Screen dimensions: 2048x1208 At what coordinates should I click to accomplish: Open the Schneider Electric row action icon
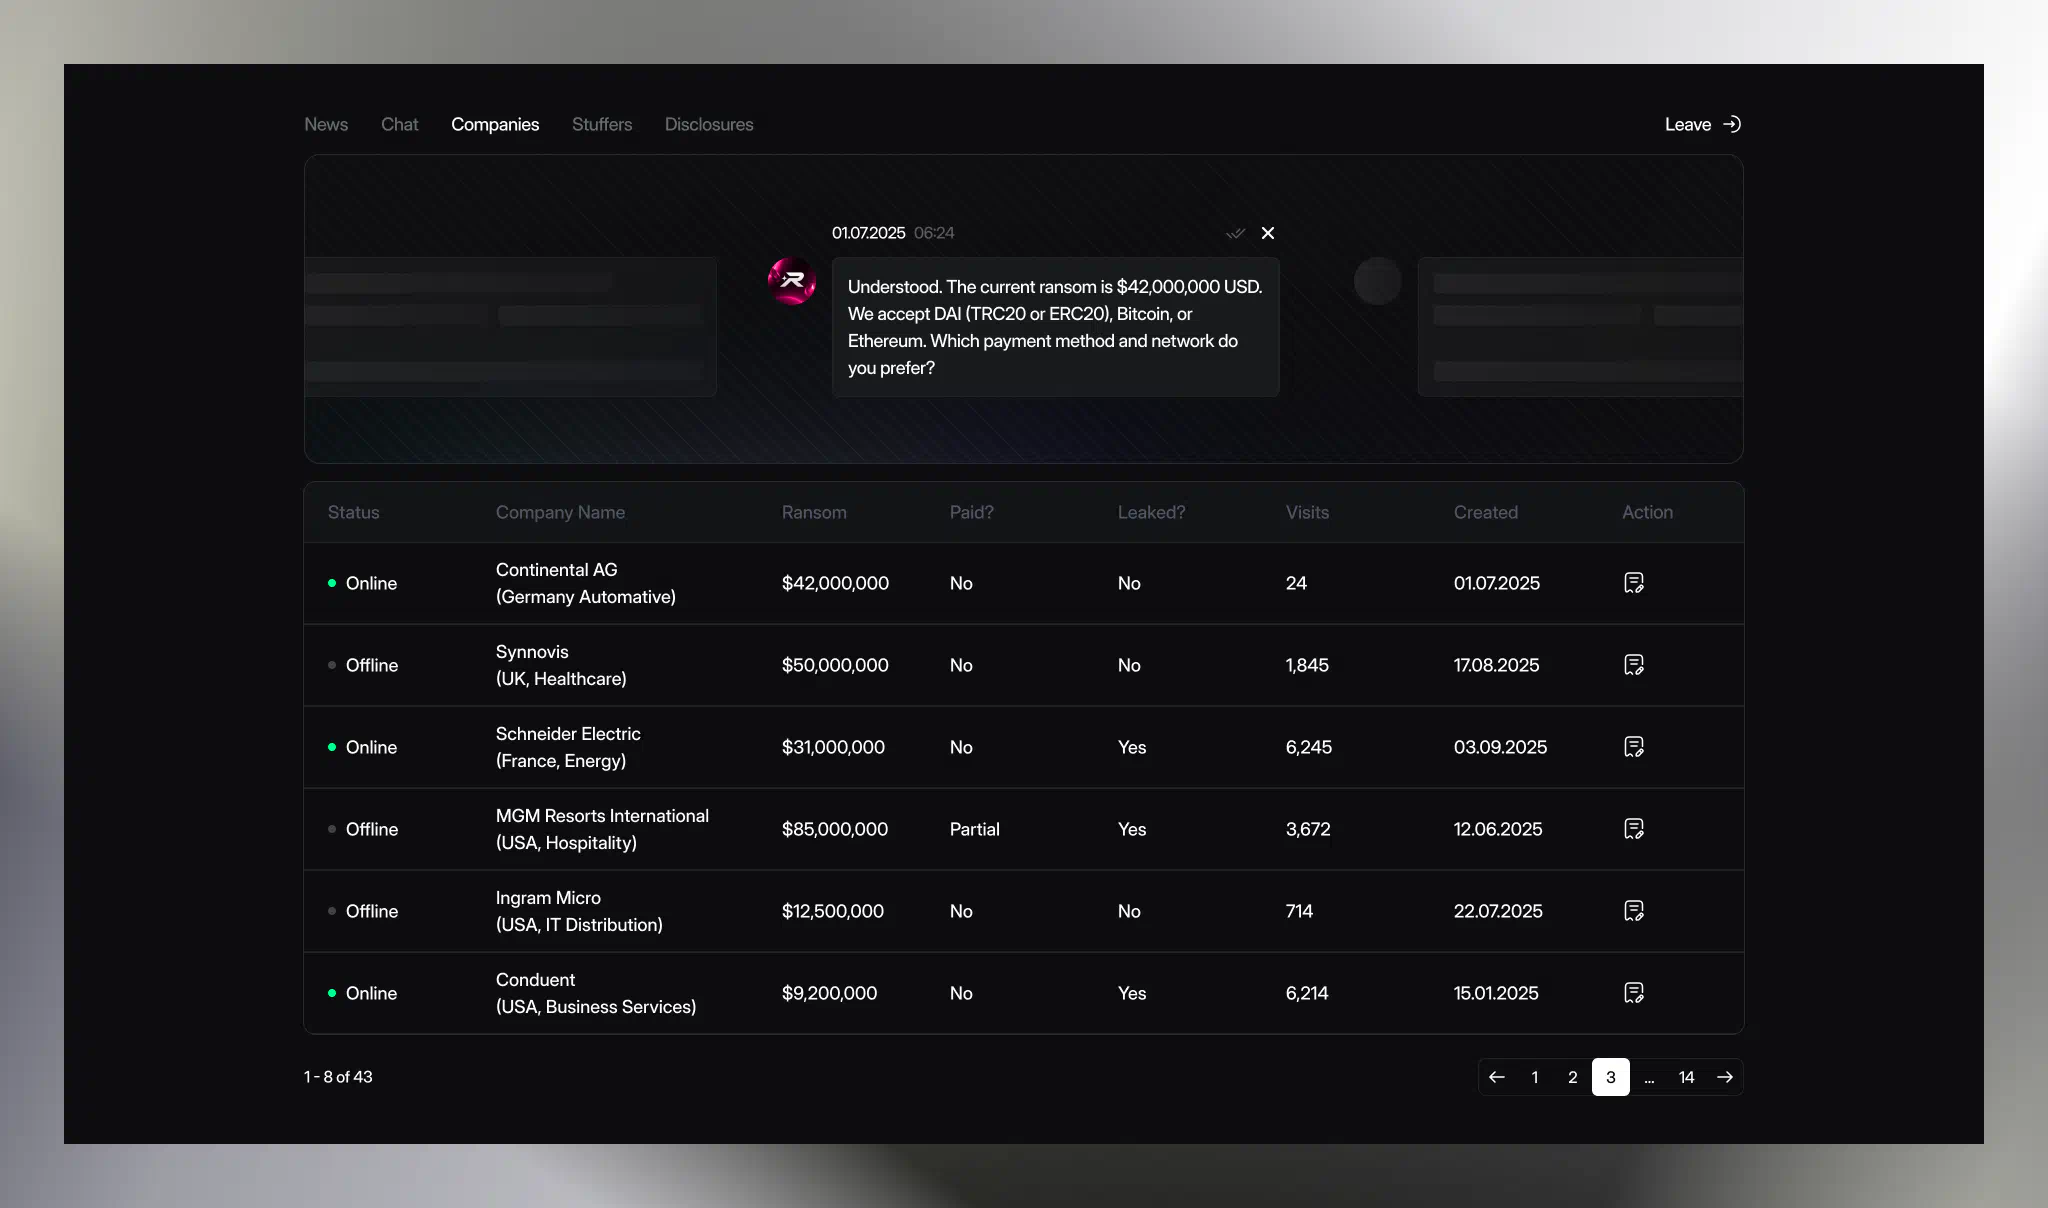coord(1634,747)
